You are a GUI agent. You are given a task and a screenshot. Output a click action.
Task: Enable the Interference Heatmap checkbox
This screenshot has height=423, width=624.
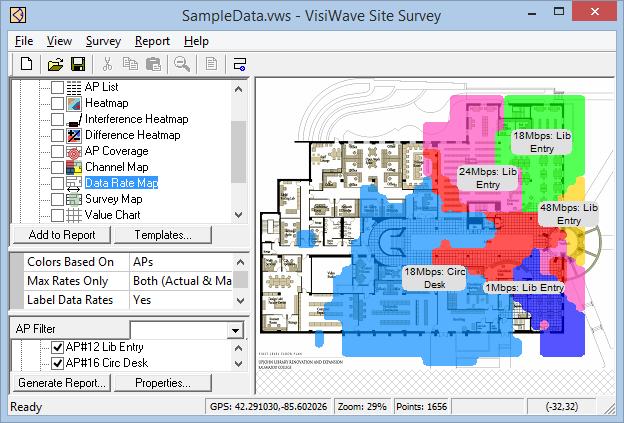[57, 119]
